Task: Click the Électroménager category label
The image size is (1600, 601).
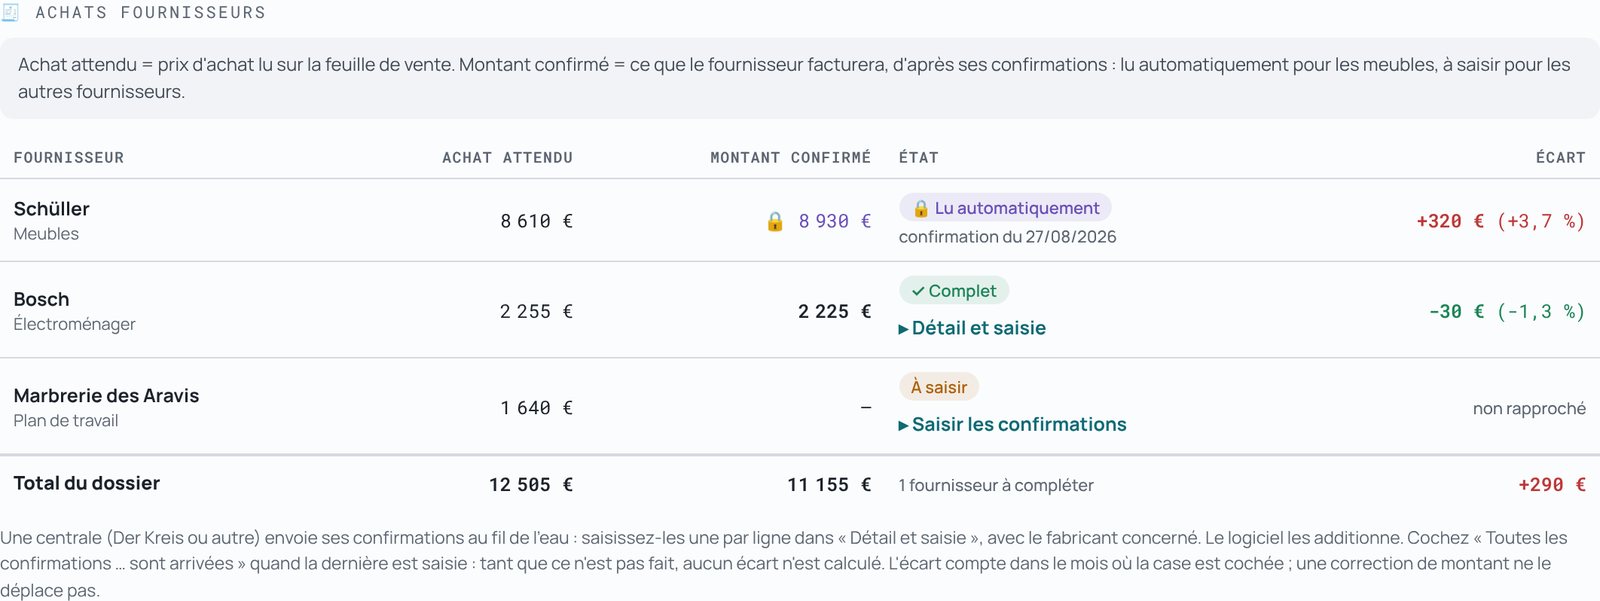Action: [x=74, y=324]
